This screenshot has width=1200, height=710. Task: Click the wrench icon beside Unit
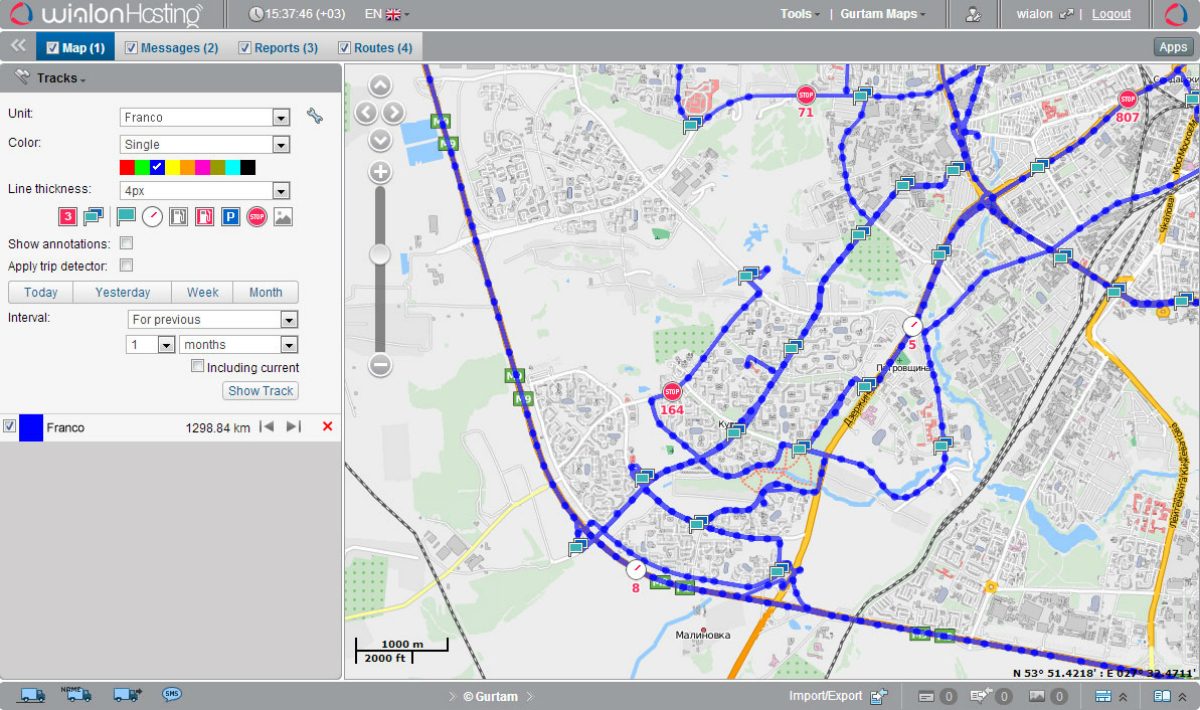[315, 116]
